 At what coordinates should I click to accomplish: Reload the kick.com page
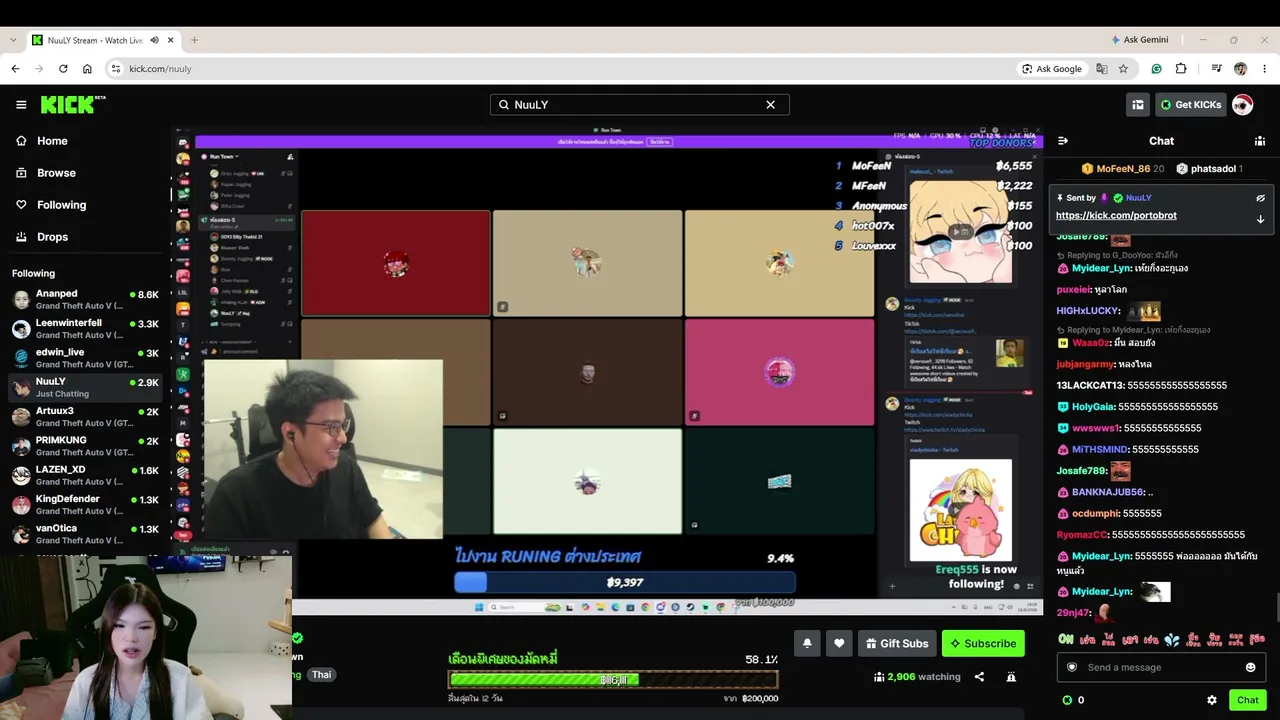(63, 69)
